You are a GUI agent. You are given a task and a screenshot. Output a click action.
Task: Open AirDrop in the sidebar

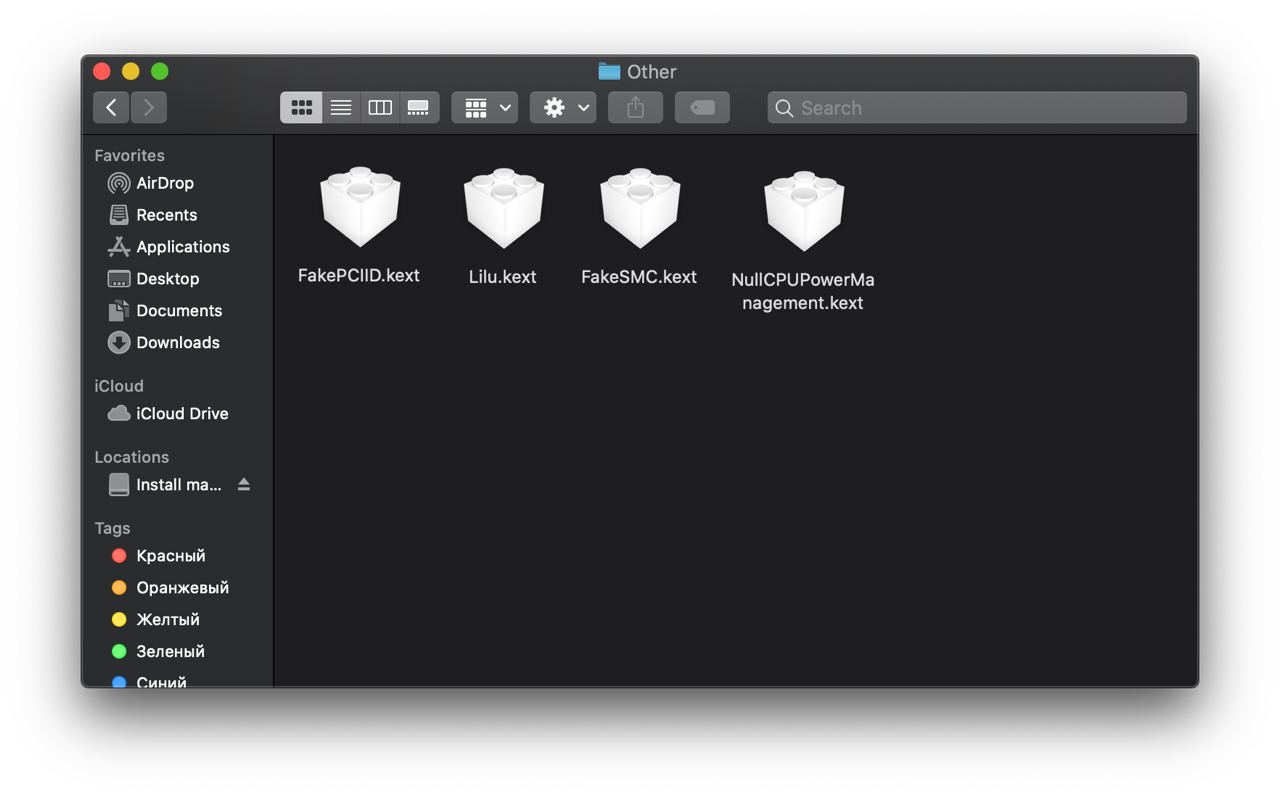(x=164, y=183)
